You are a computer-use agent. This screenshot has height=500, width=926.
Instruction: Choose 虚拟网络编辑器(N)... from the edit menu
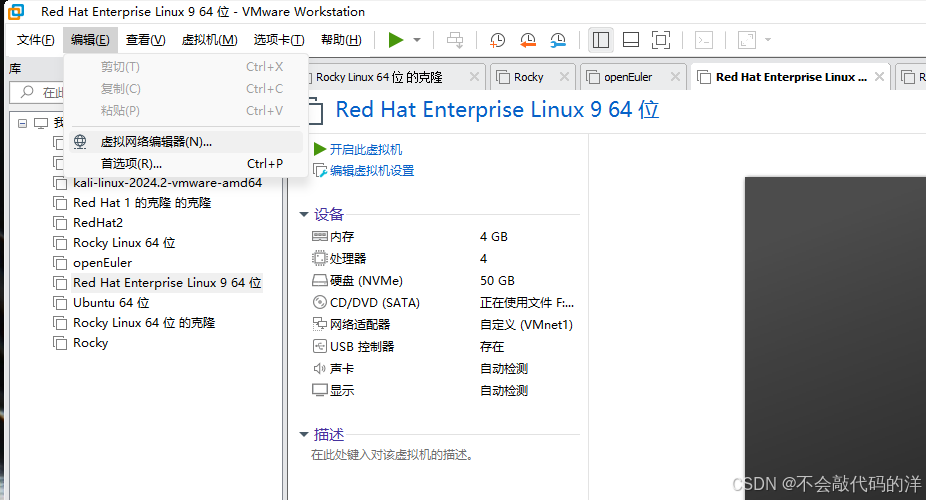coord(186,142)
